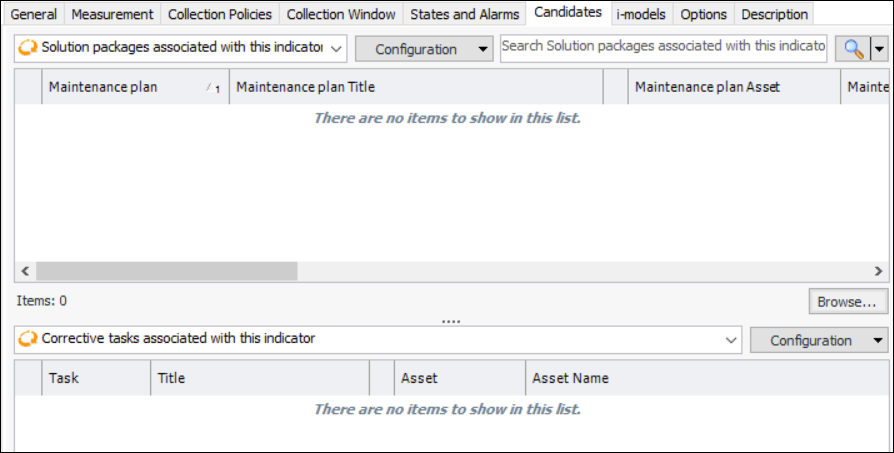Go to the Collection Policies tab
Screen dimensions: 894x453
tap(219, 14)
